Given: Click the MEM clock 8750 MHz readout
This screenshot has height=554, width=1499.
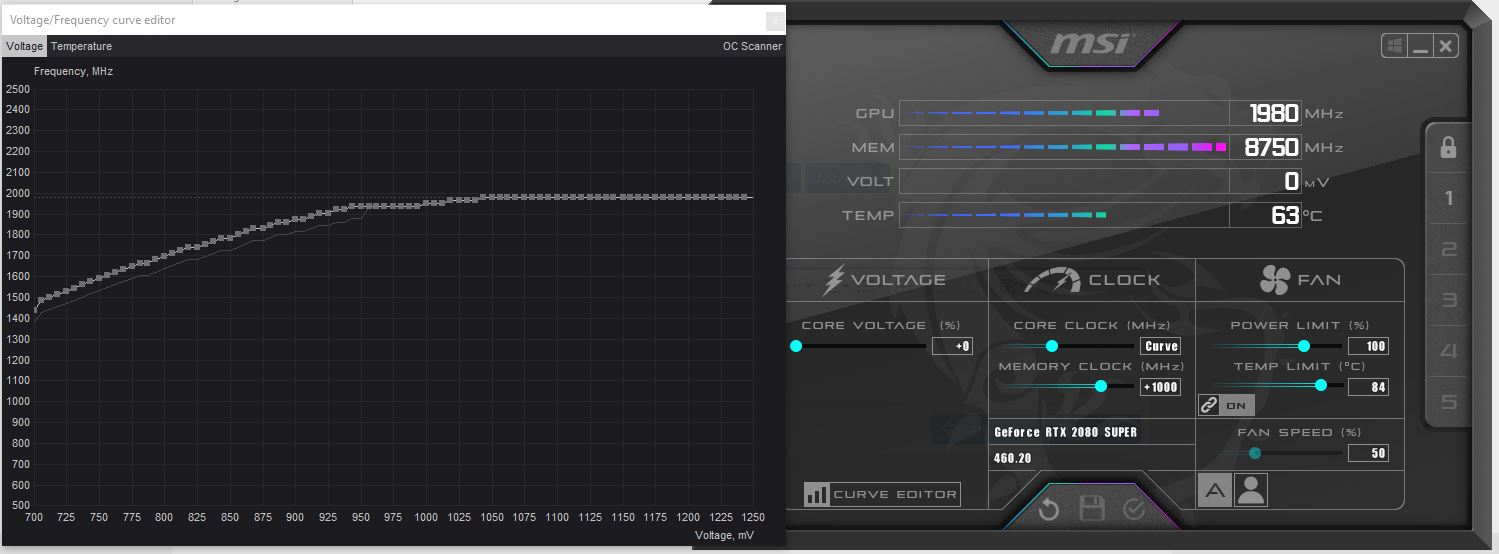Looking at the screenshot, I should pyautogui.click(x=1265, y=147).
